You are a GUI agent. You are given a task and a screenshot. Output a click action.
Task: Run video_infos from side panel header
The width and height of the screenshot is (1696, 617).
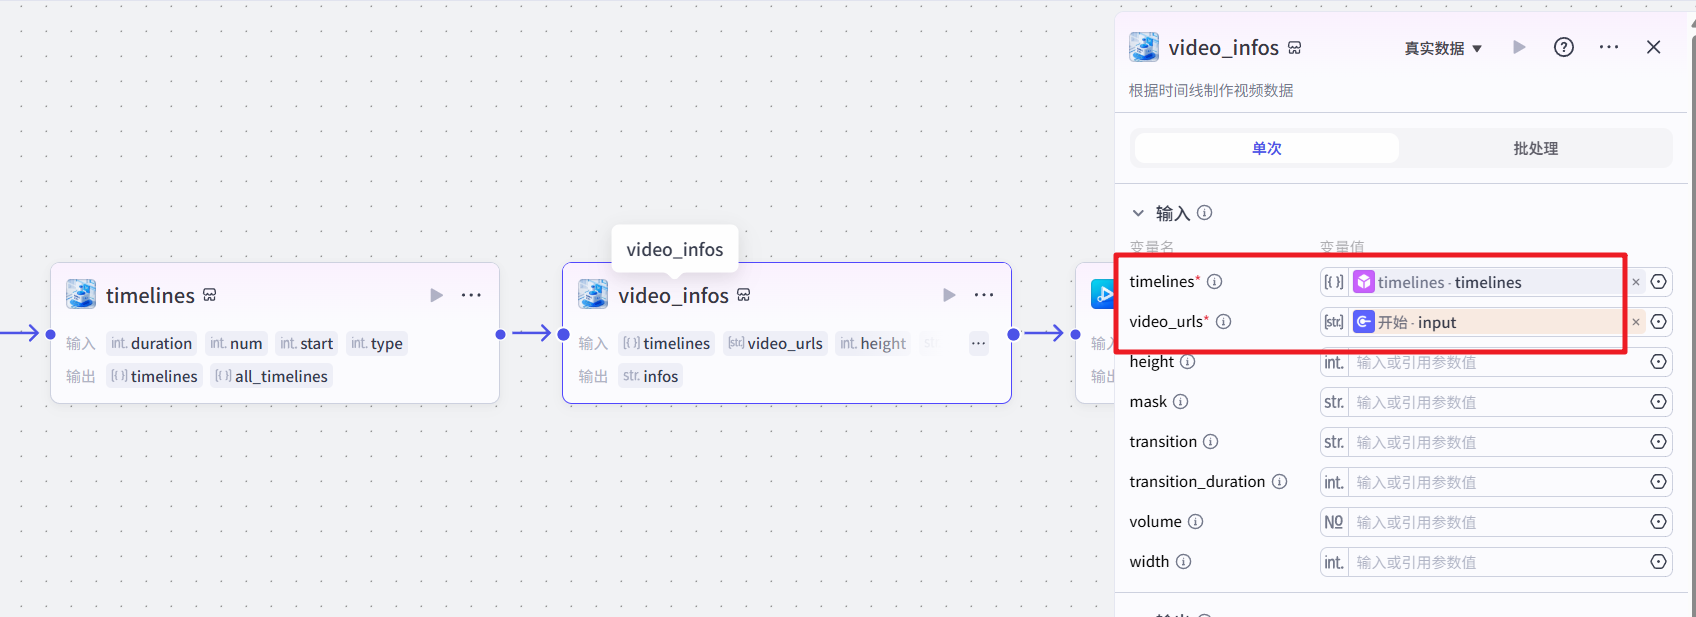click(x=1519, y=47)
